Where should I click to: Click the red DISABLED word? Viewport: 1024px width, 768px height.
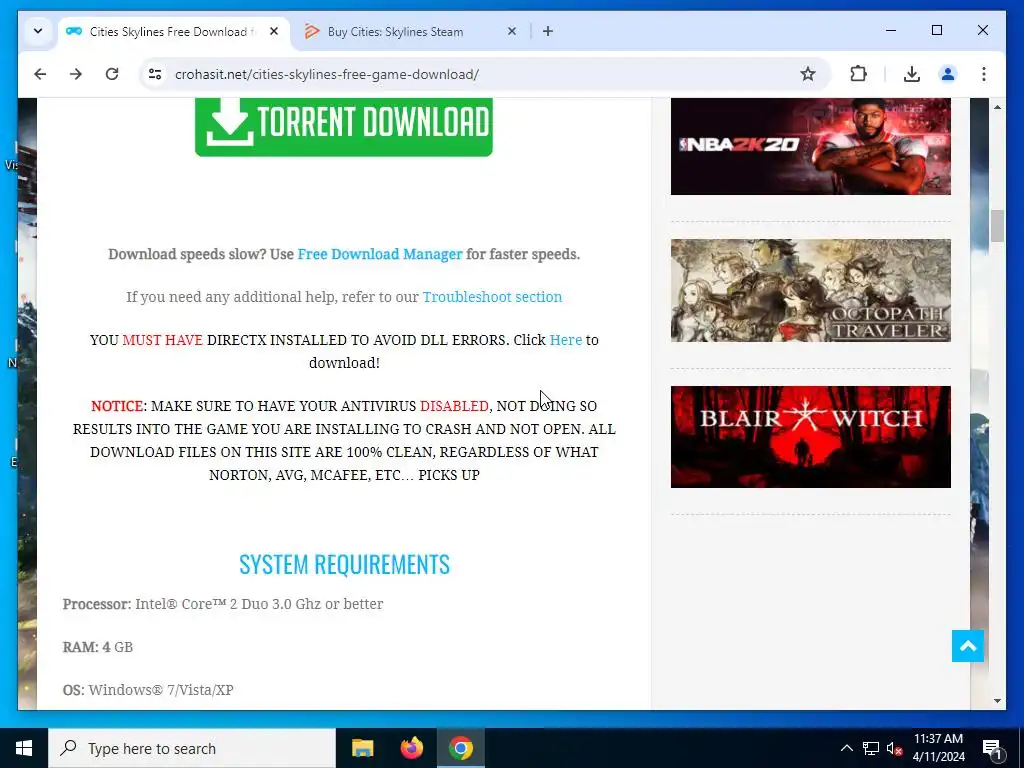click(x=454, y=406)
